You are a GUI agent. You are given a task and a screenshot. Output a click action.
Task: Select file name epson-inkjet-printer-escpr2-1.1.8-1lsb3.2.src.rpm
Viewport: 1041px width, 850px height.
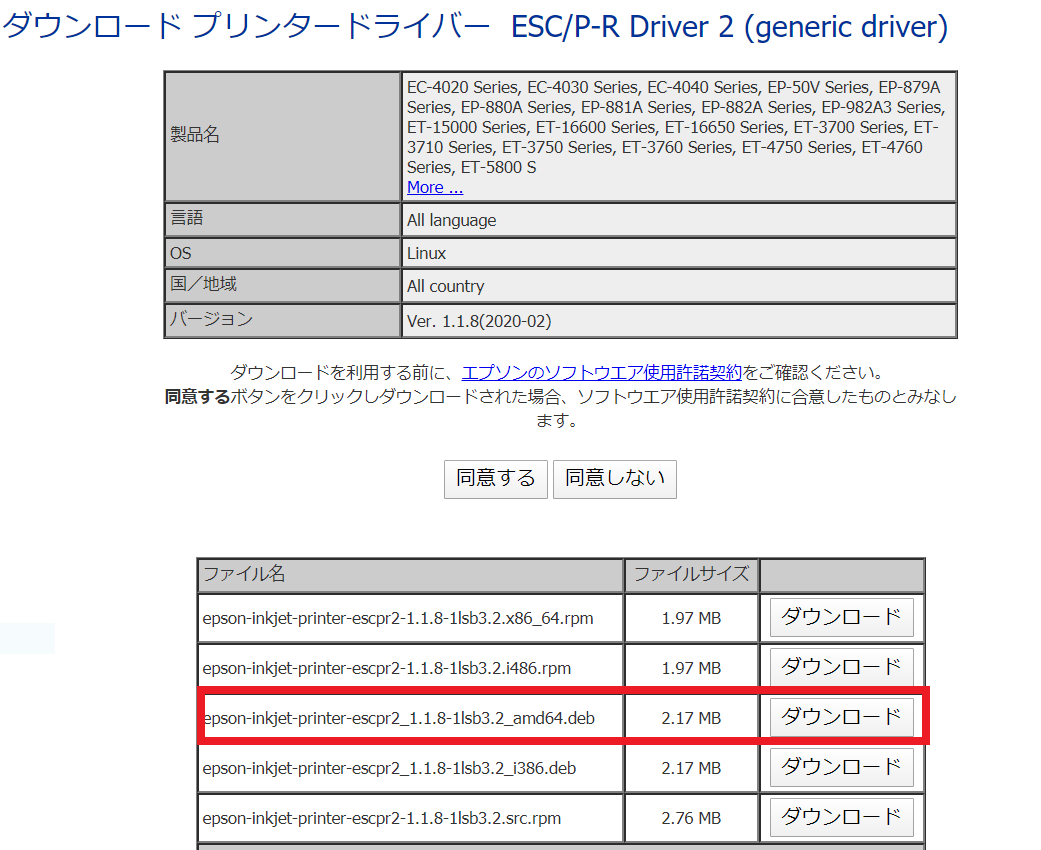382,818
